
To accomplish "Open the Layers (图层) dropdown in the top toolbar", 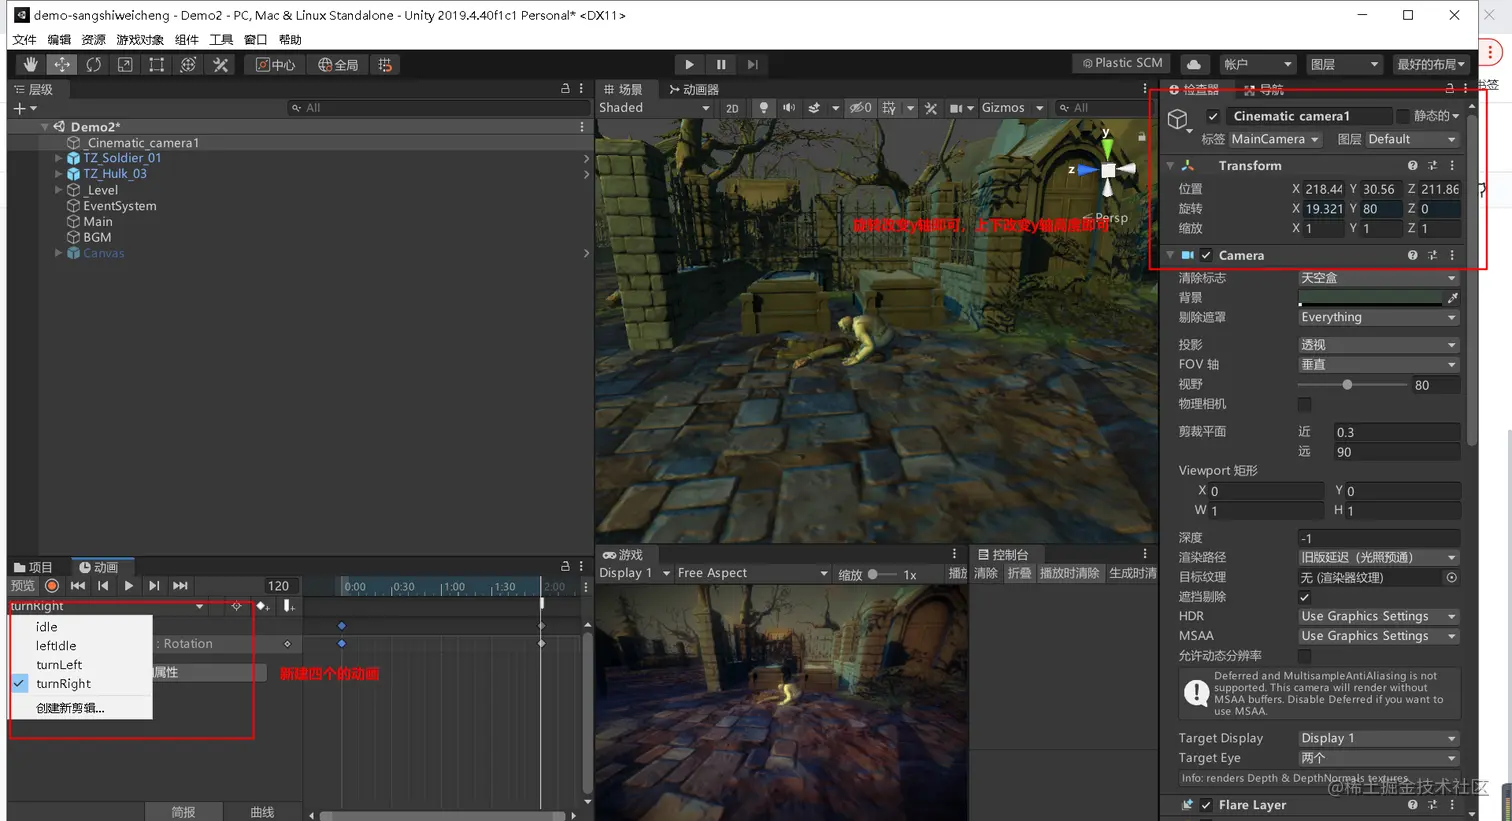I will [x=1344, y=64].
